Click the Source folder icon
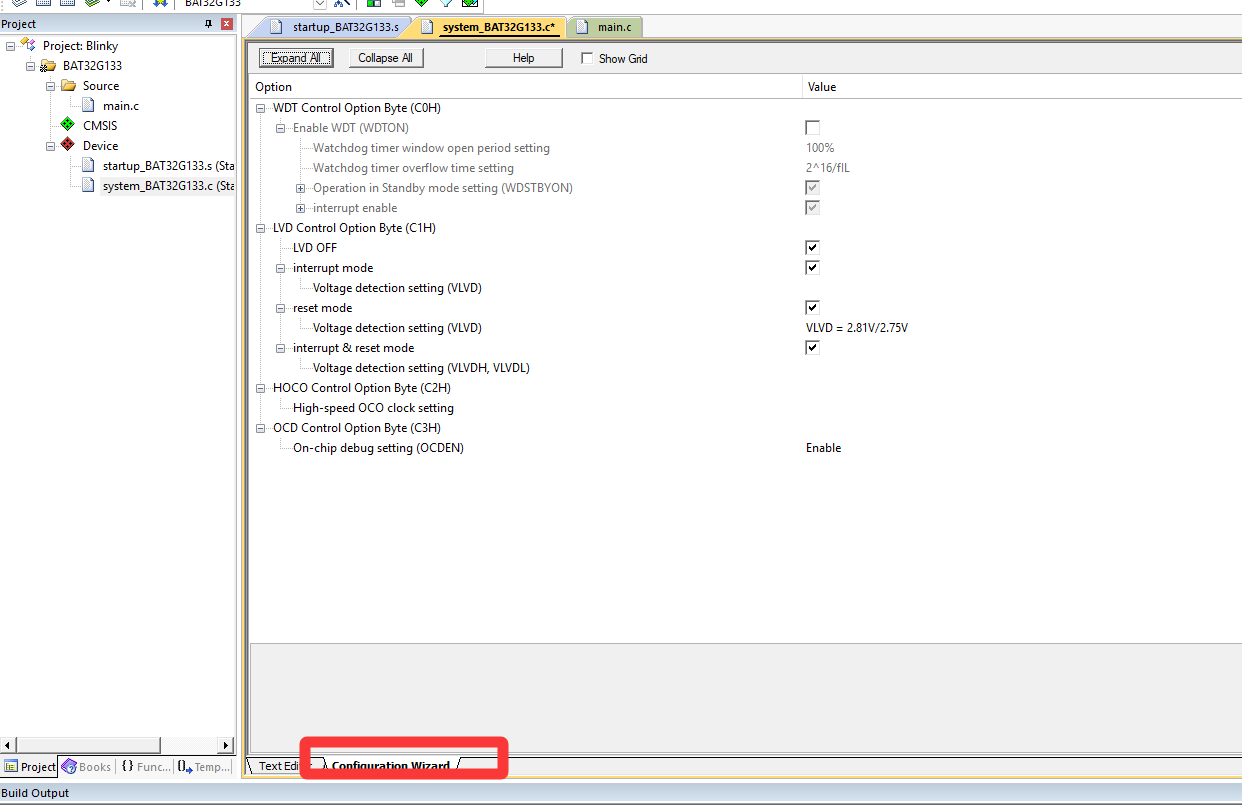Image resolution: width=1242 pixels, height=807 pixels. (x=68, y=86)
